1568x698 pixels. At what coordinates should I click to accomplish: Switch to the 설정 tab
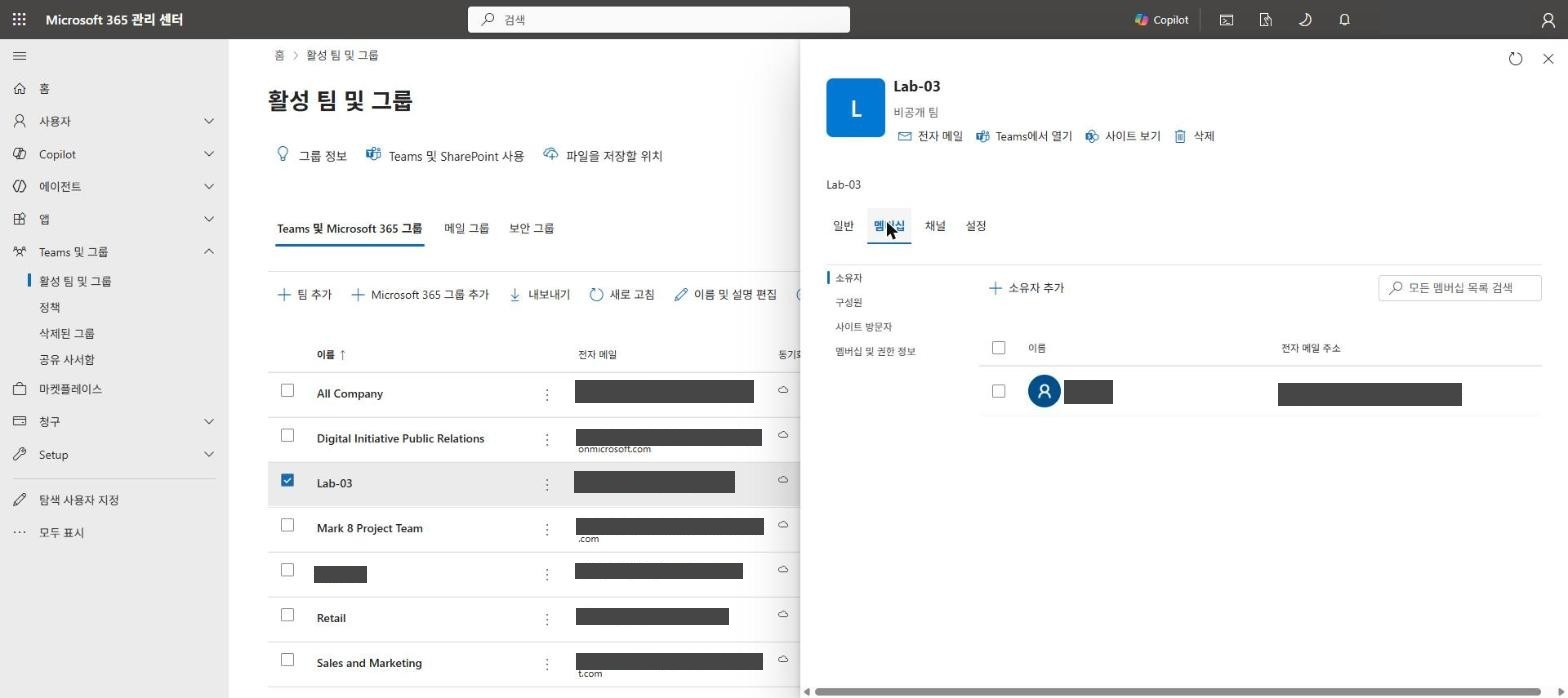tap(976, 226)
